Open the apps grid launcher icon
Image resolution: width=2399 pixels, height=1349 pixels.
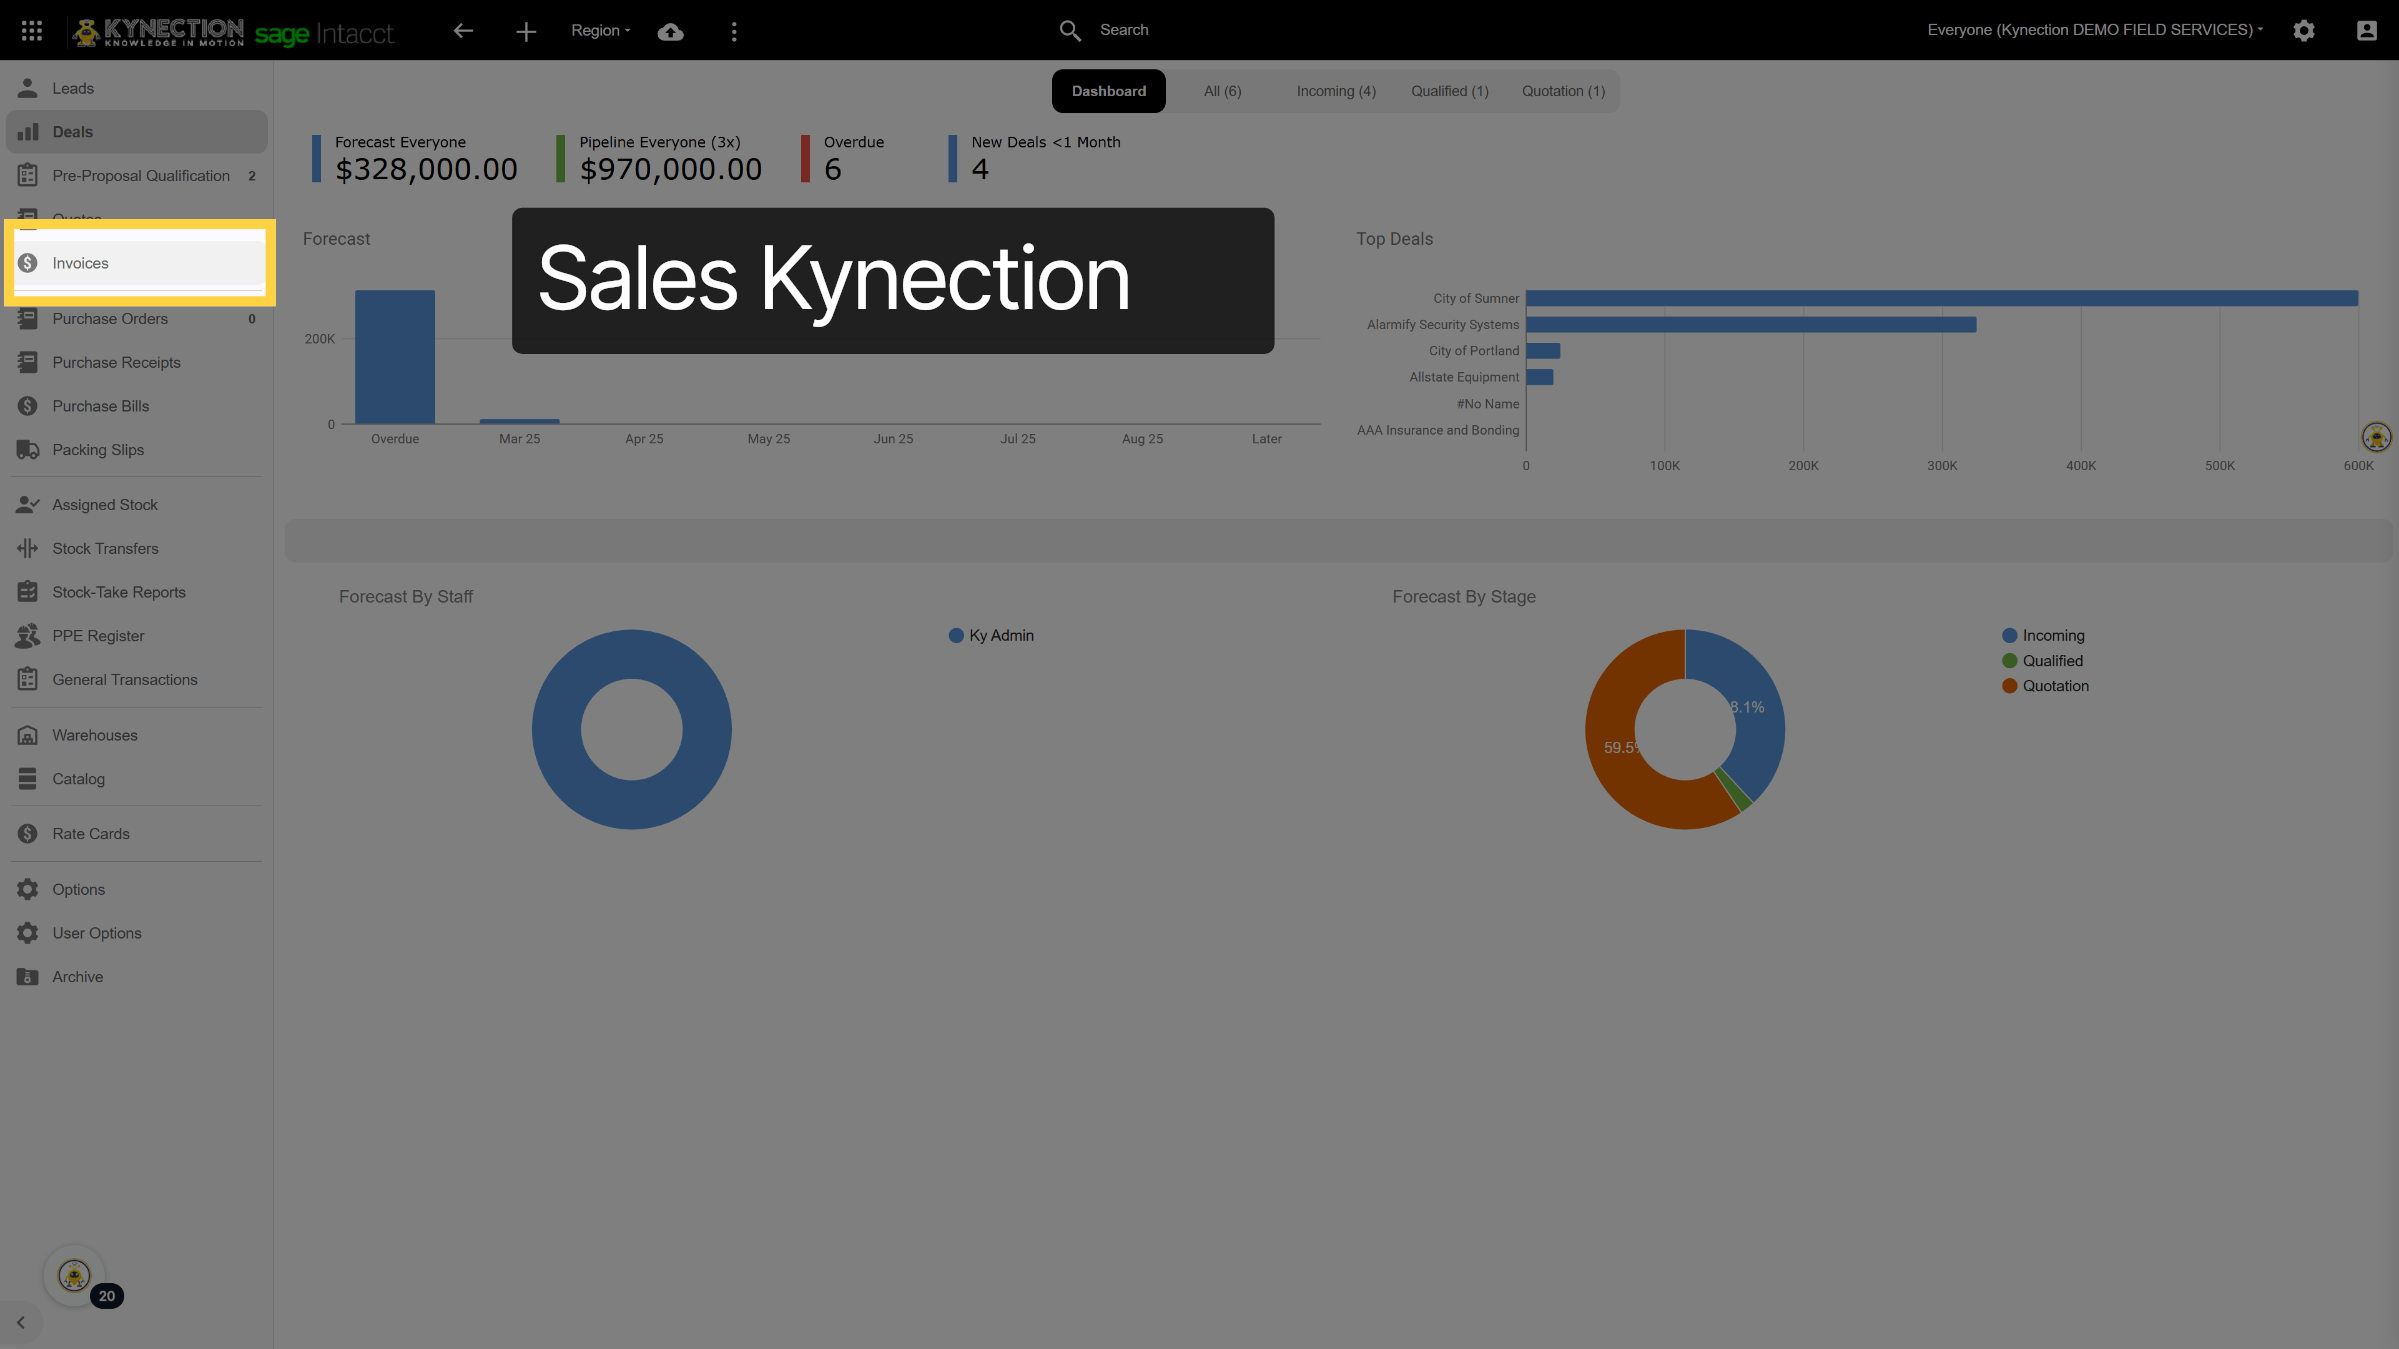click(x=32, y=31)
